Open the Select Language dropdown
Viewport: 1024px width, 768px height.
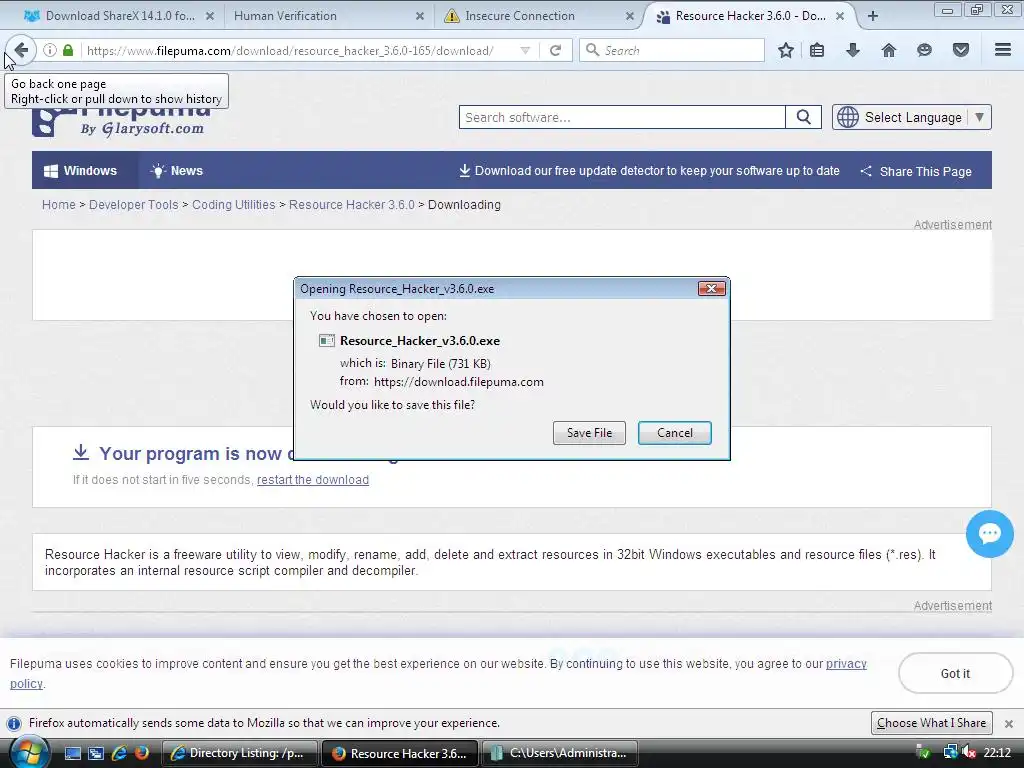[x=912, y=118]
